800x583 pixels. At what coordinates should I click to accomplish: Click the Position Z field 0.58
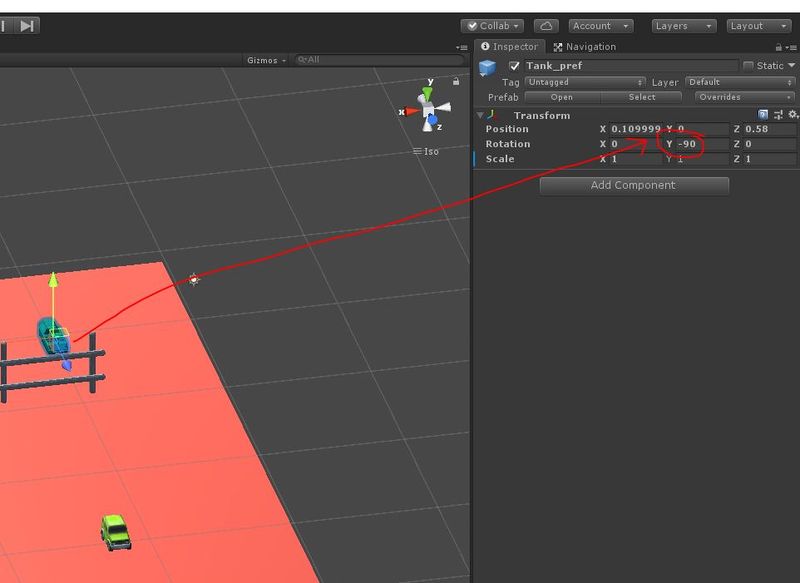pyautogui.click(x=769, y=129)
